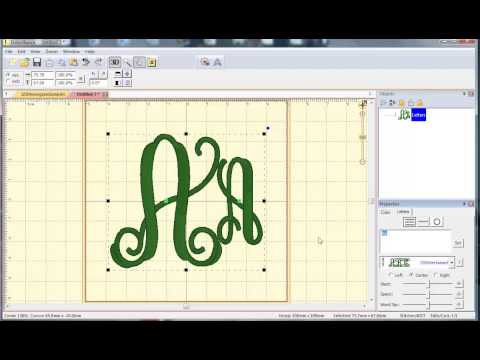This screenshot has height=360, width=480.
Task: Adjust the Slant slider
Action: tap(427, 284)
